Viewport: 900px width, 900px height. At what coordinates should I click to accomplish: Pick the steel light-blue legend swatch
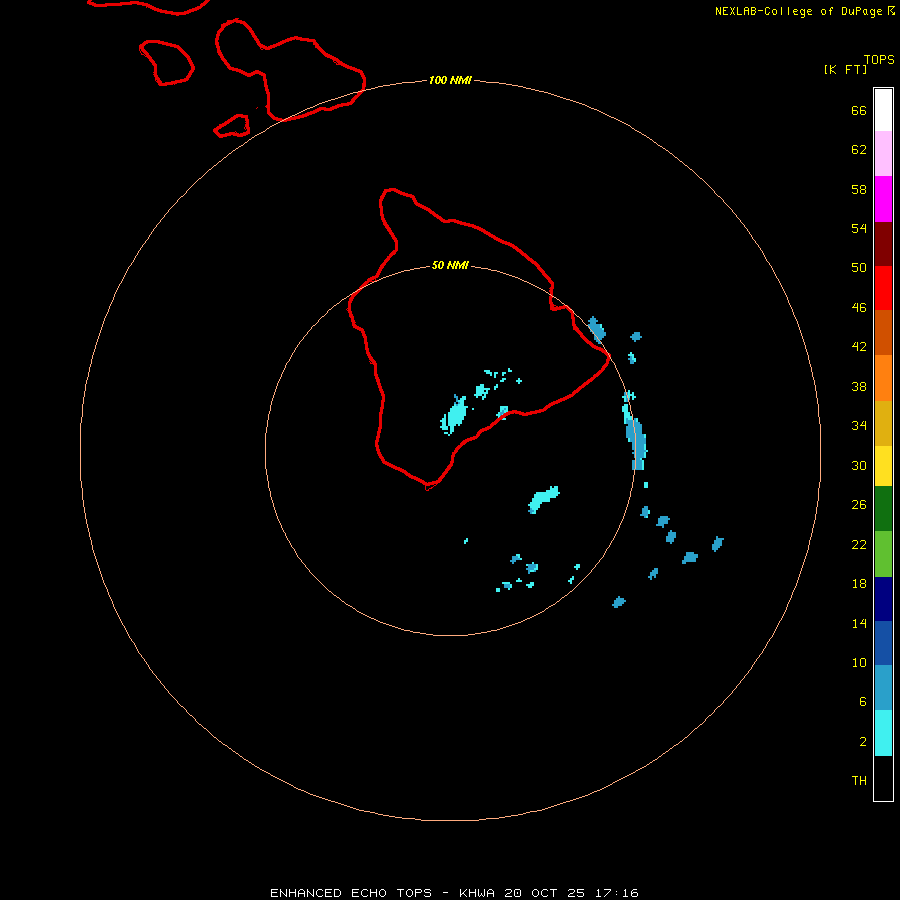(x=883, y=688)
